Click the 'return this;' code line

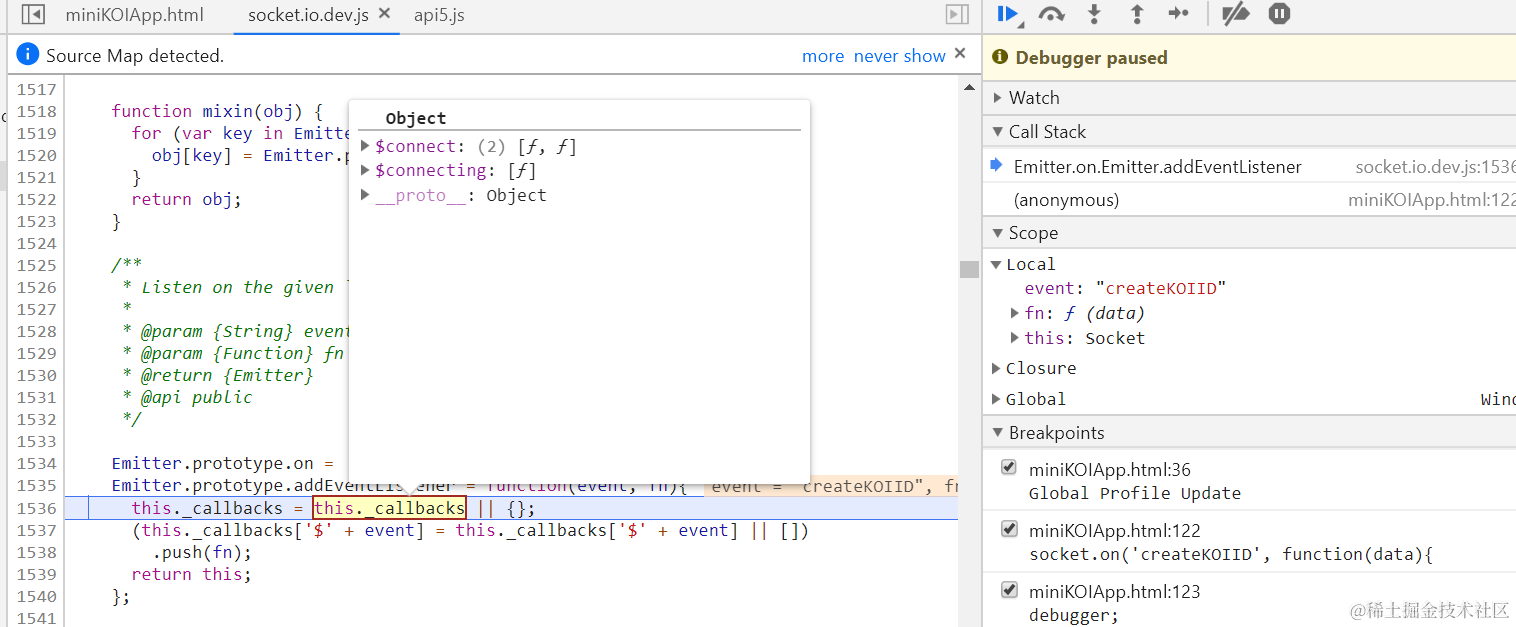tap(191, 574)
